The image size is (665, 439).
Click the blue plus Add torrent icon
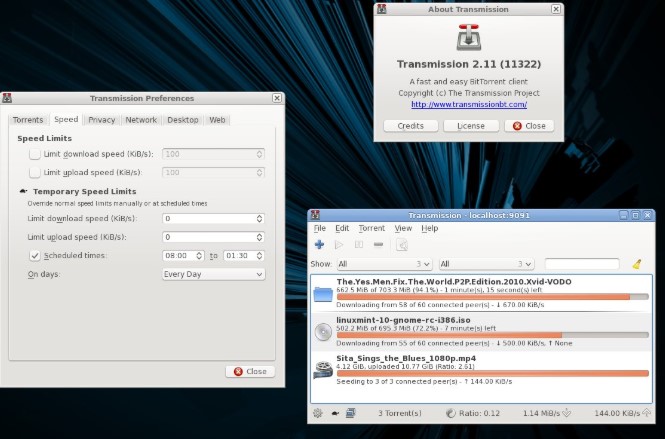pos(319,244)
